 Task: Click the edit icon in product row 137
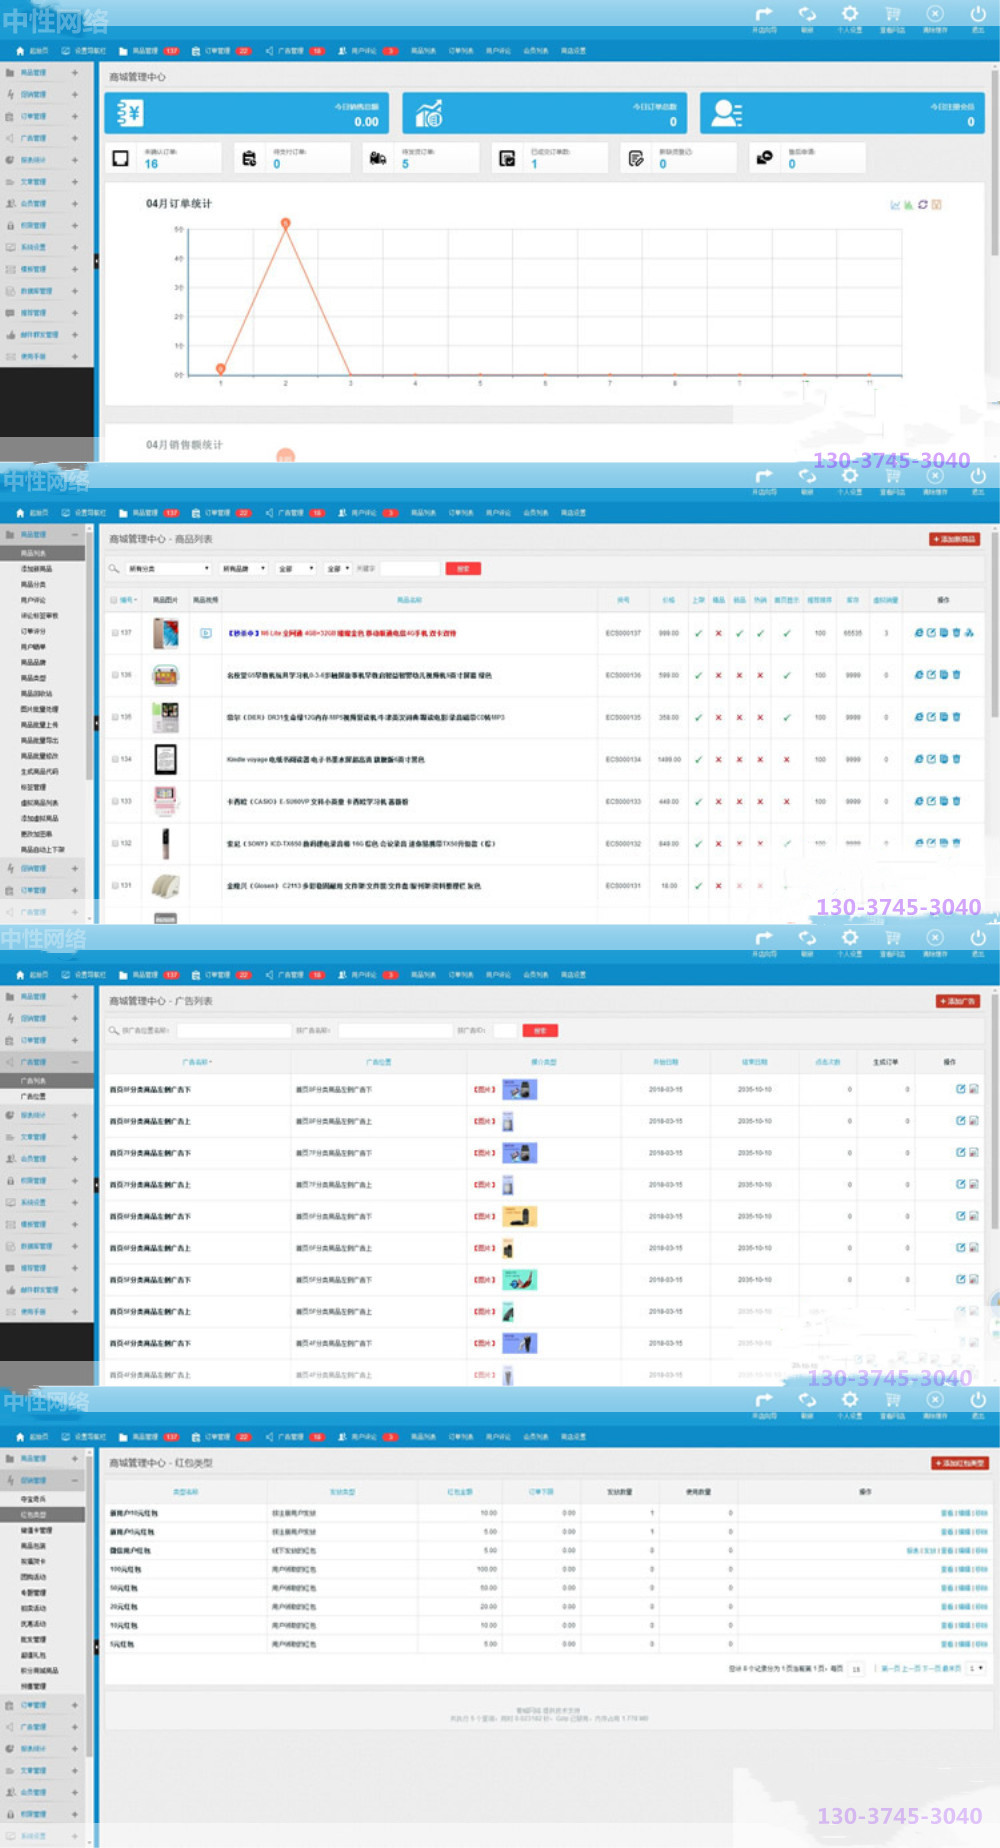click(x=931, y=633)
